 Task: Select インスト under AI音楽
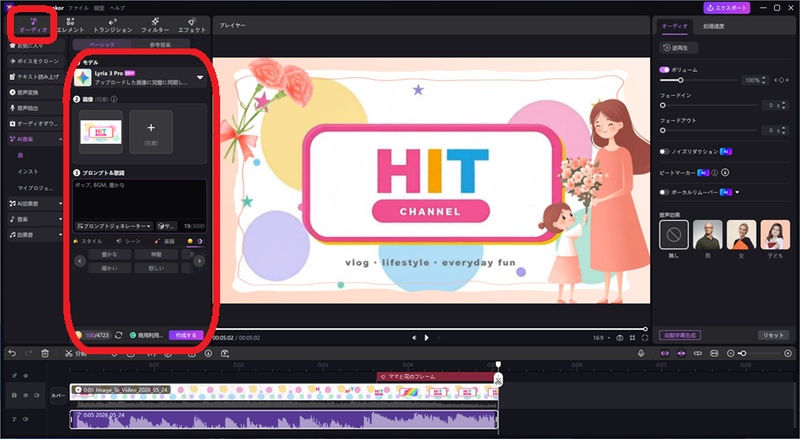click(x=28, y=172)
